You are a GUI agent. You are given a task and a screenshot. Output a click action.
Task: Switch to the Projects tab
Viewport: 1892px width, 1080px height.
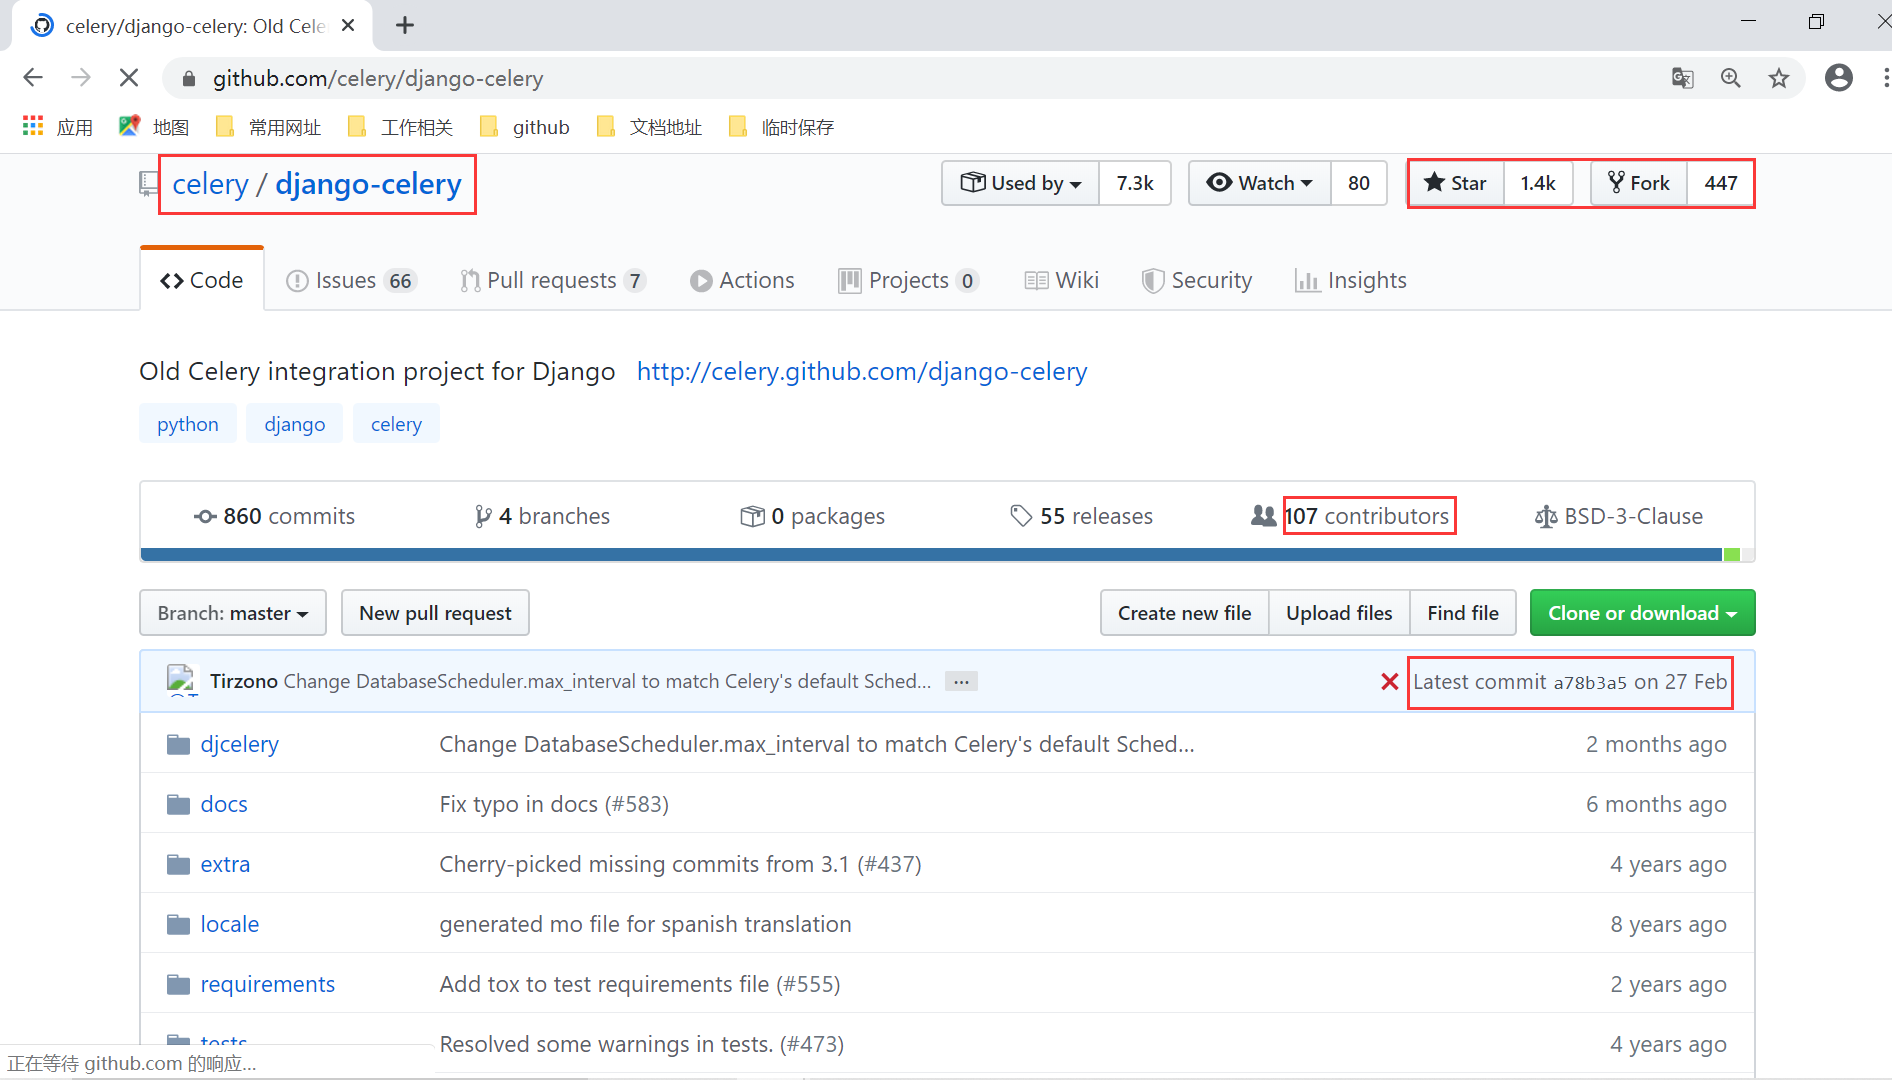tap(908, 280)
